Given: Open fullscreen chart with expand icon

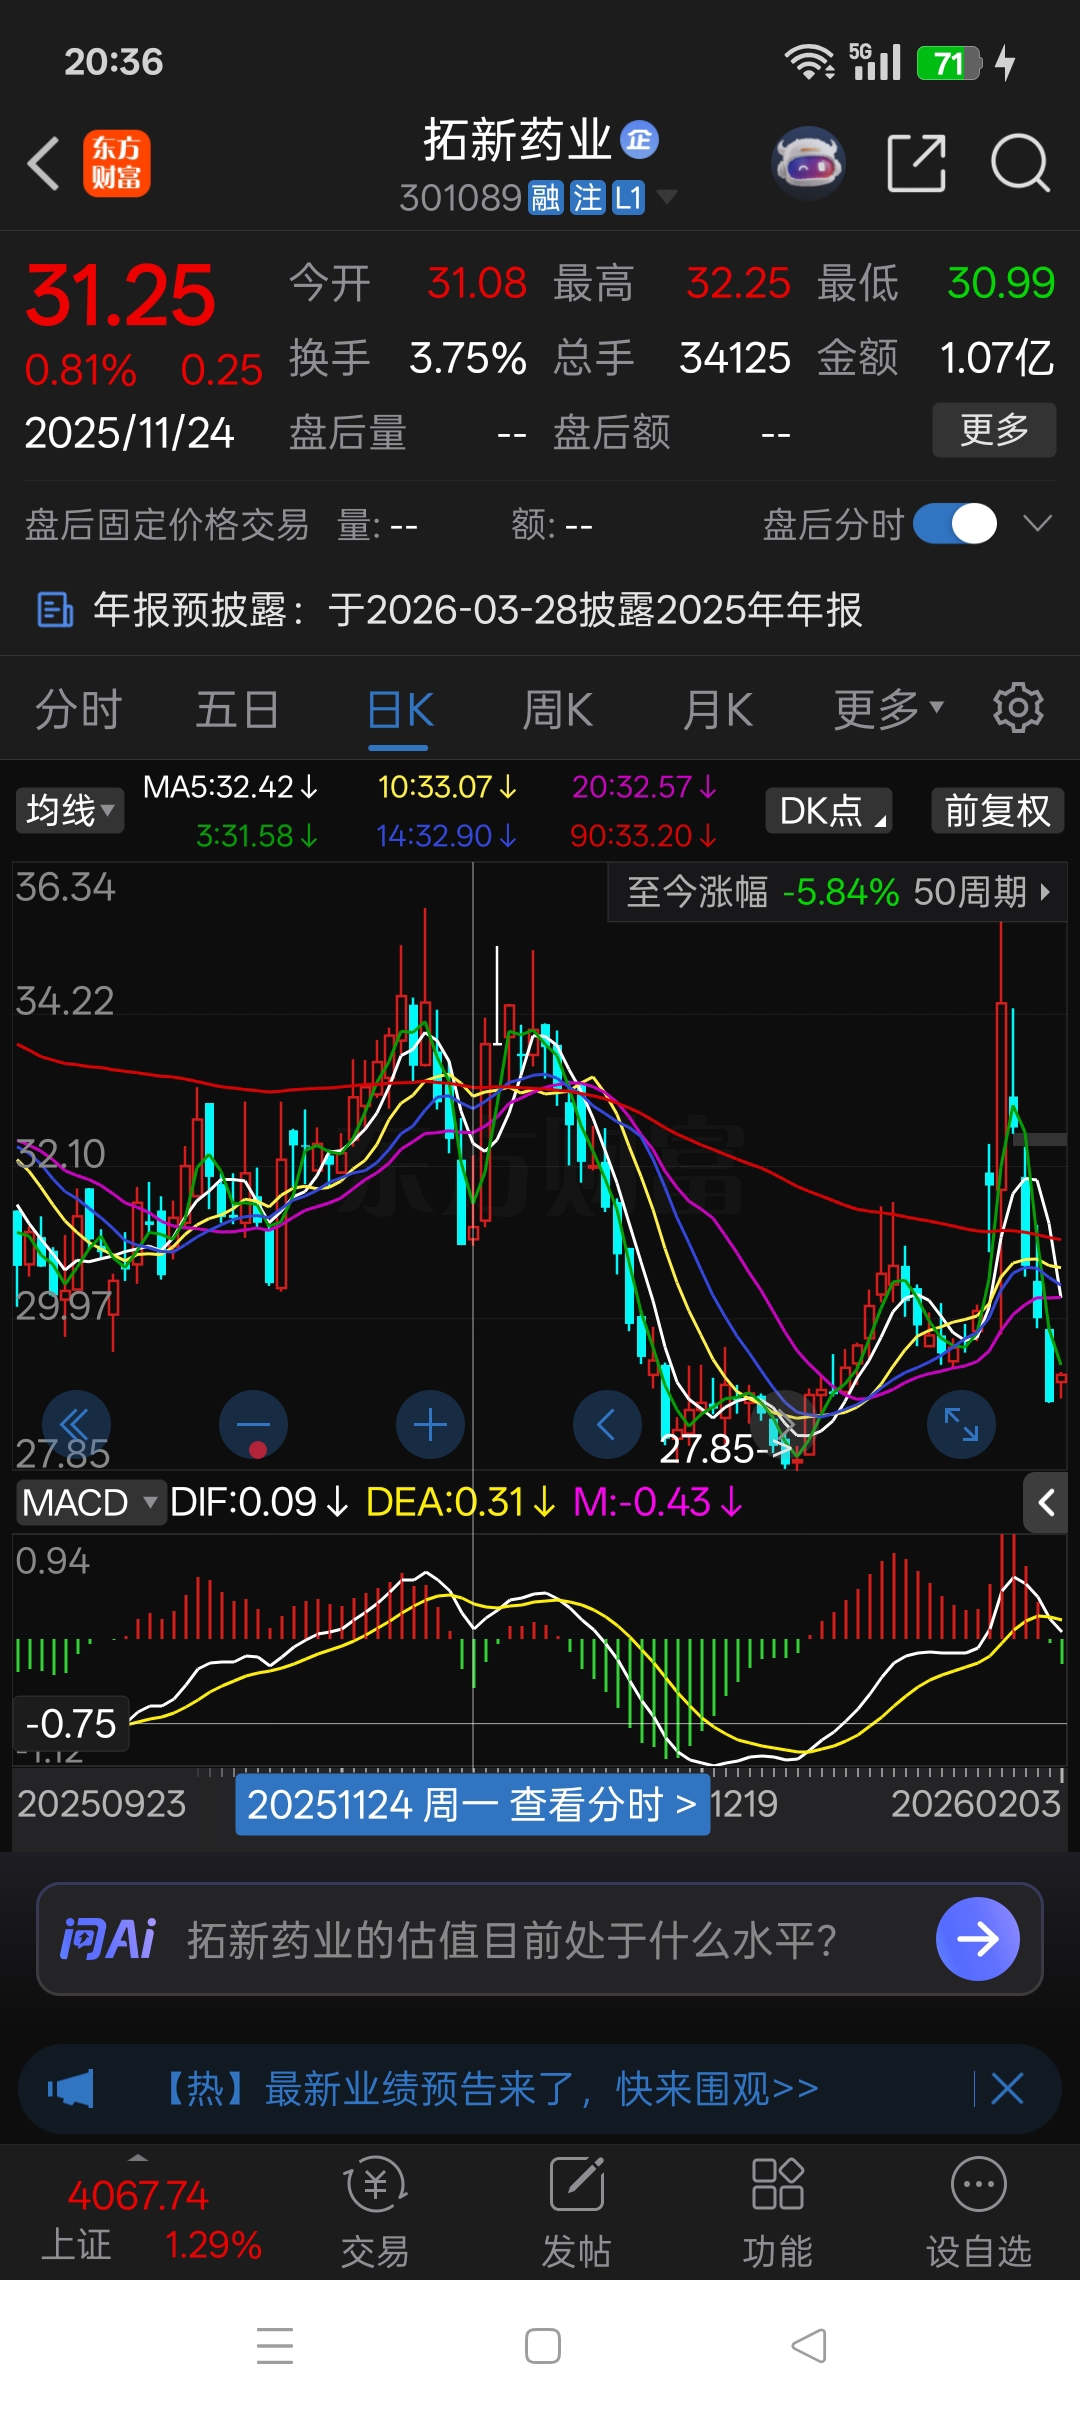Looking at the screenshot, I should click(x=962, y=1424).
